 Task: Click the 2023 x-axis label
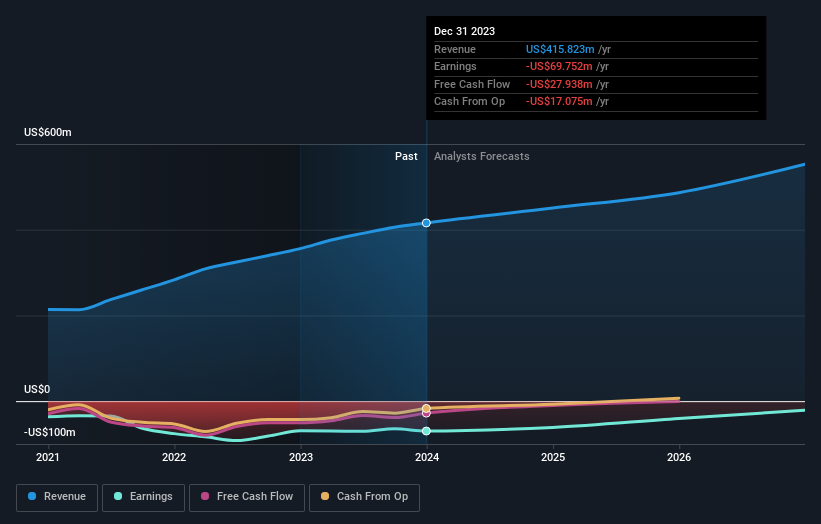pyautogui.click(x=301, y=457)
